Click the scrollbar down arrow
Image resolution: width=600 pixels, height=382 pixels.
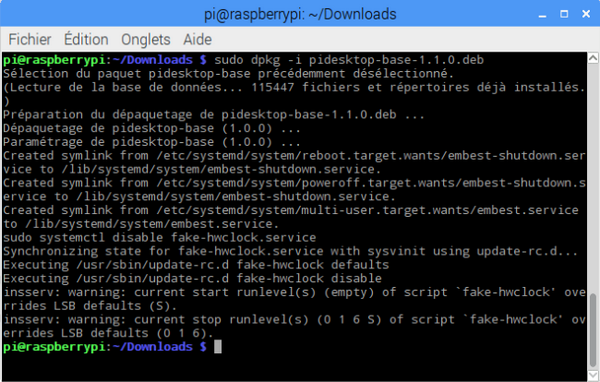(x=593, y=375)
